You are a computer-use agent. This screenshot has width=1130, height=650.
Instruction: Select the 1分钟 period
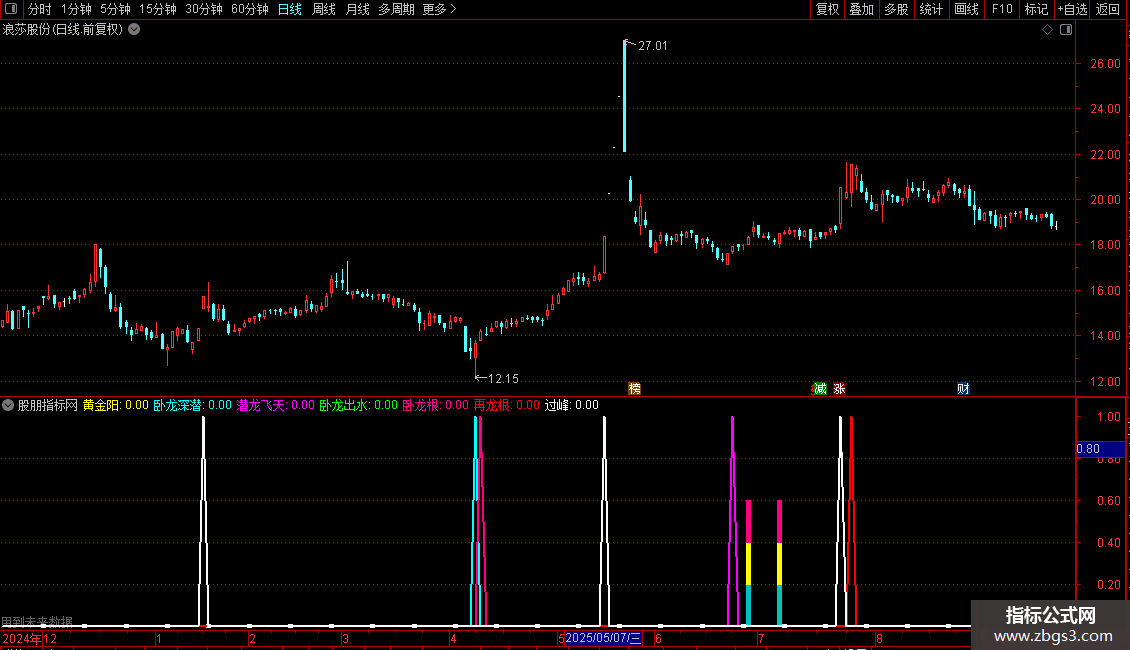tap(76, 9)
